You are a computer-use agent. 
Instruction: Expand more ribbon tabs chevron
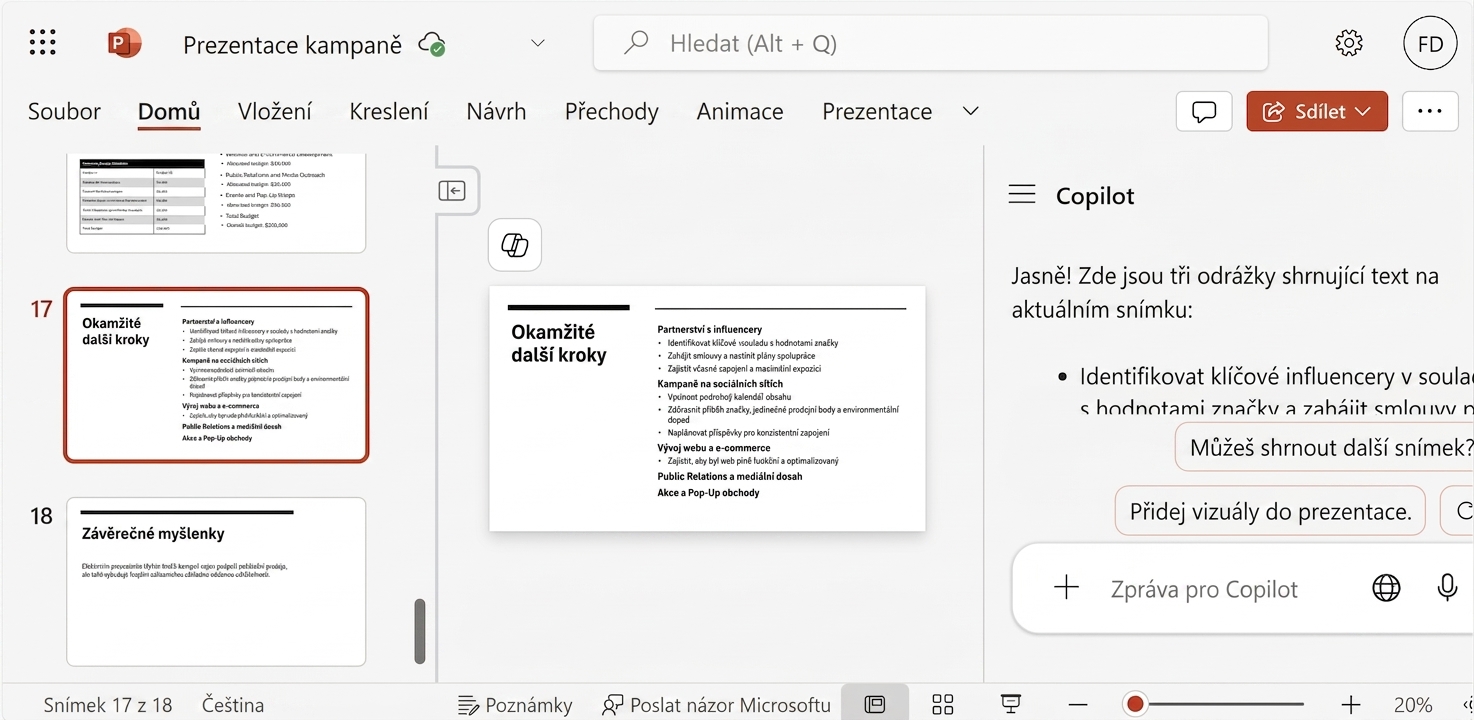970,111
